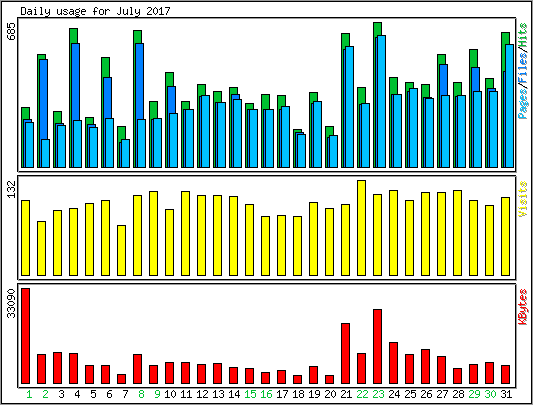This screenshot has width=533, height=405.
Task: Click the yellow Visits bar for day 16
Action: click(x=265, y=246)
